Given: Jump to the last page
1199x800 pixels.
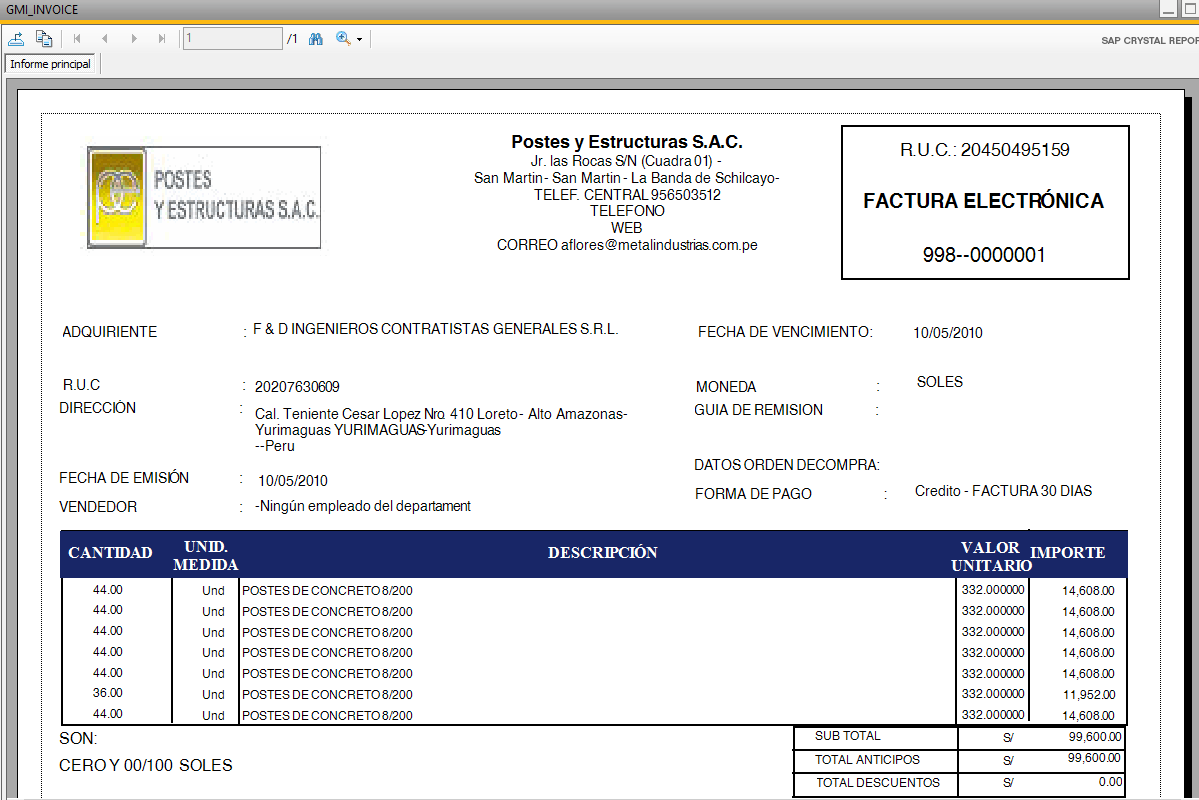Looking at the screenshot, I should 161,39.
